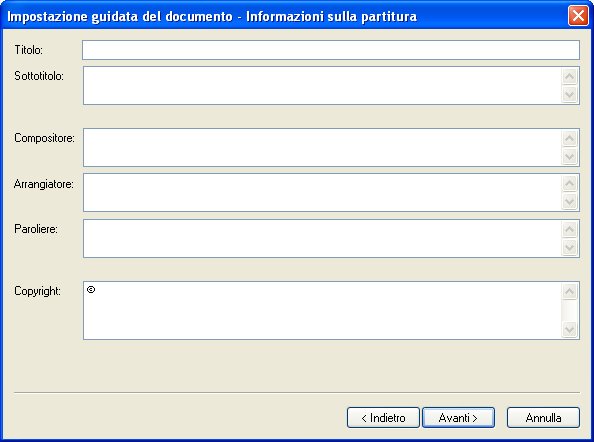Click Sottotitolo scrollbar down arrow

click(x=569, y=94)
